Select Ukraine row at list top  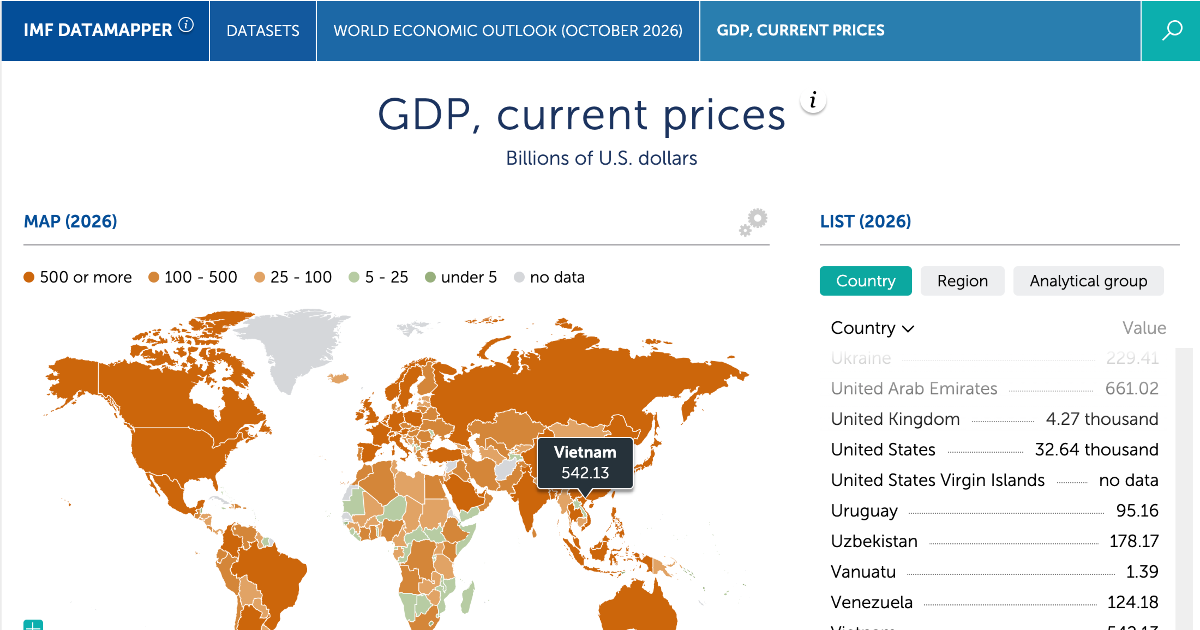995,358
